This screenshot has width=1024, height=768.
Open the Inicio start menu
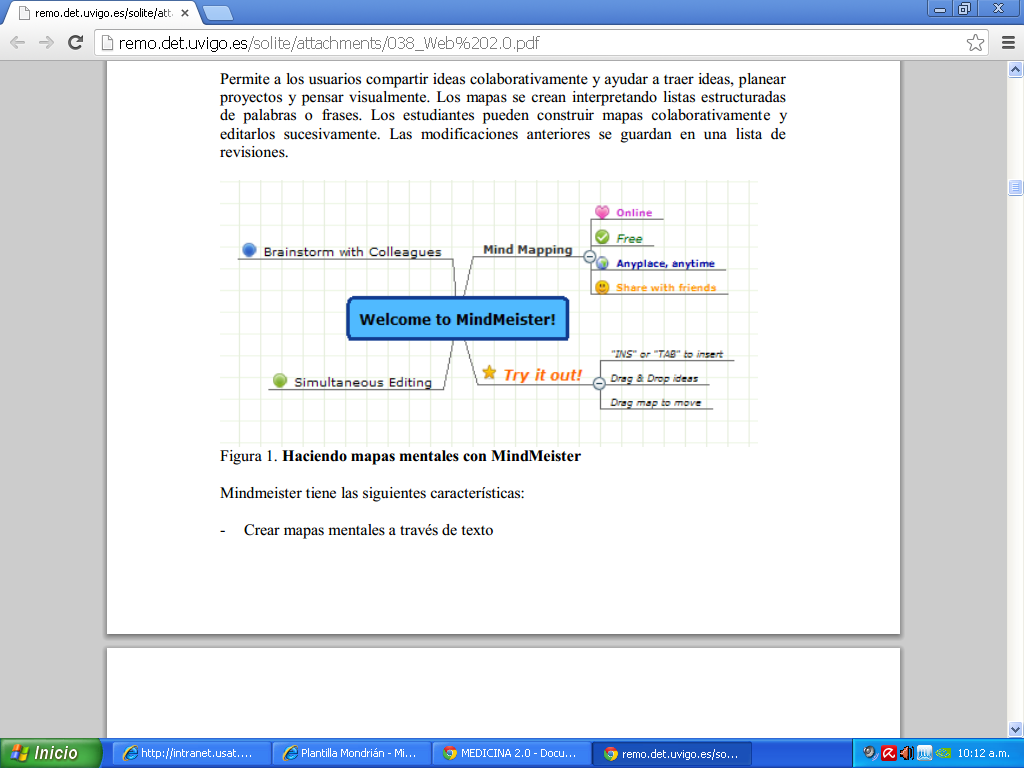(x=51, y=753)
